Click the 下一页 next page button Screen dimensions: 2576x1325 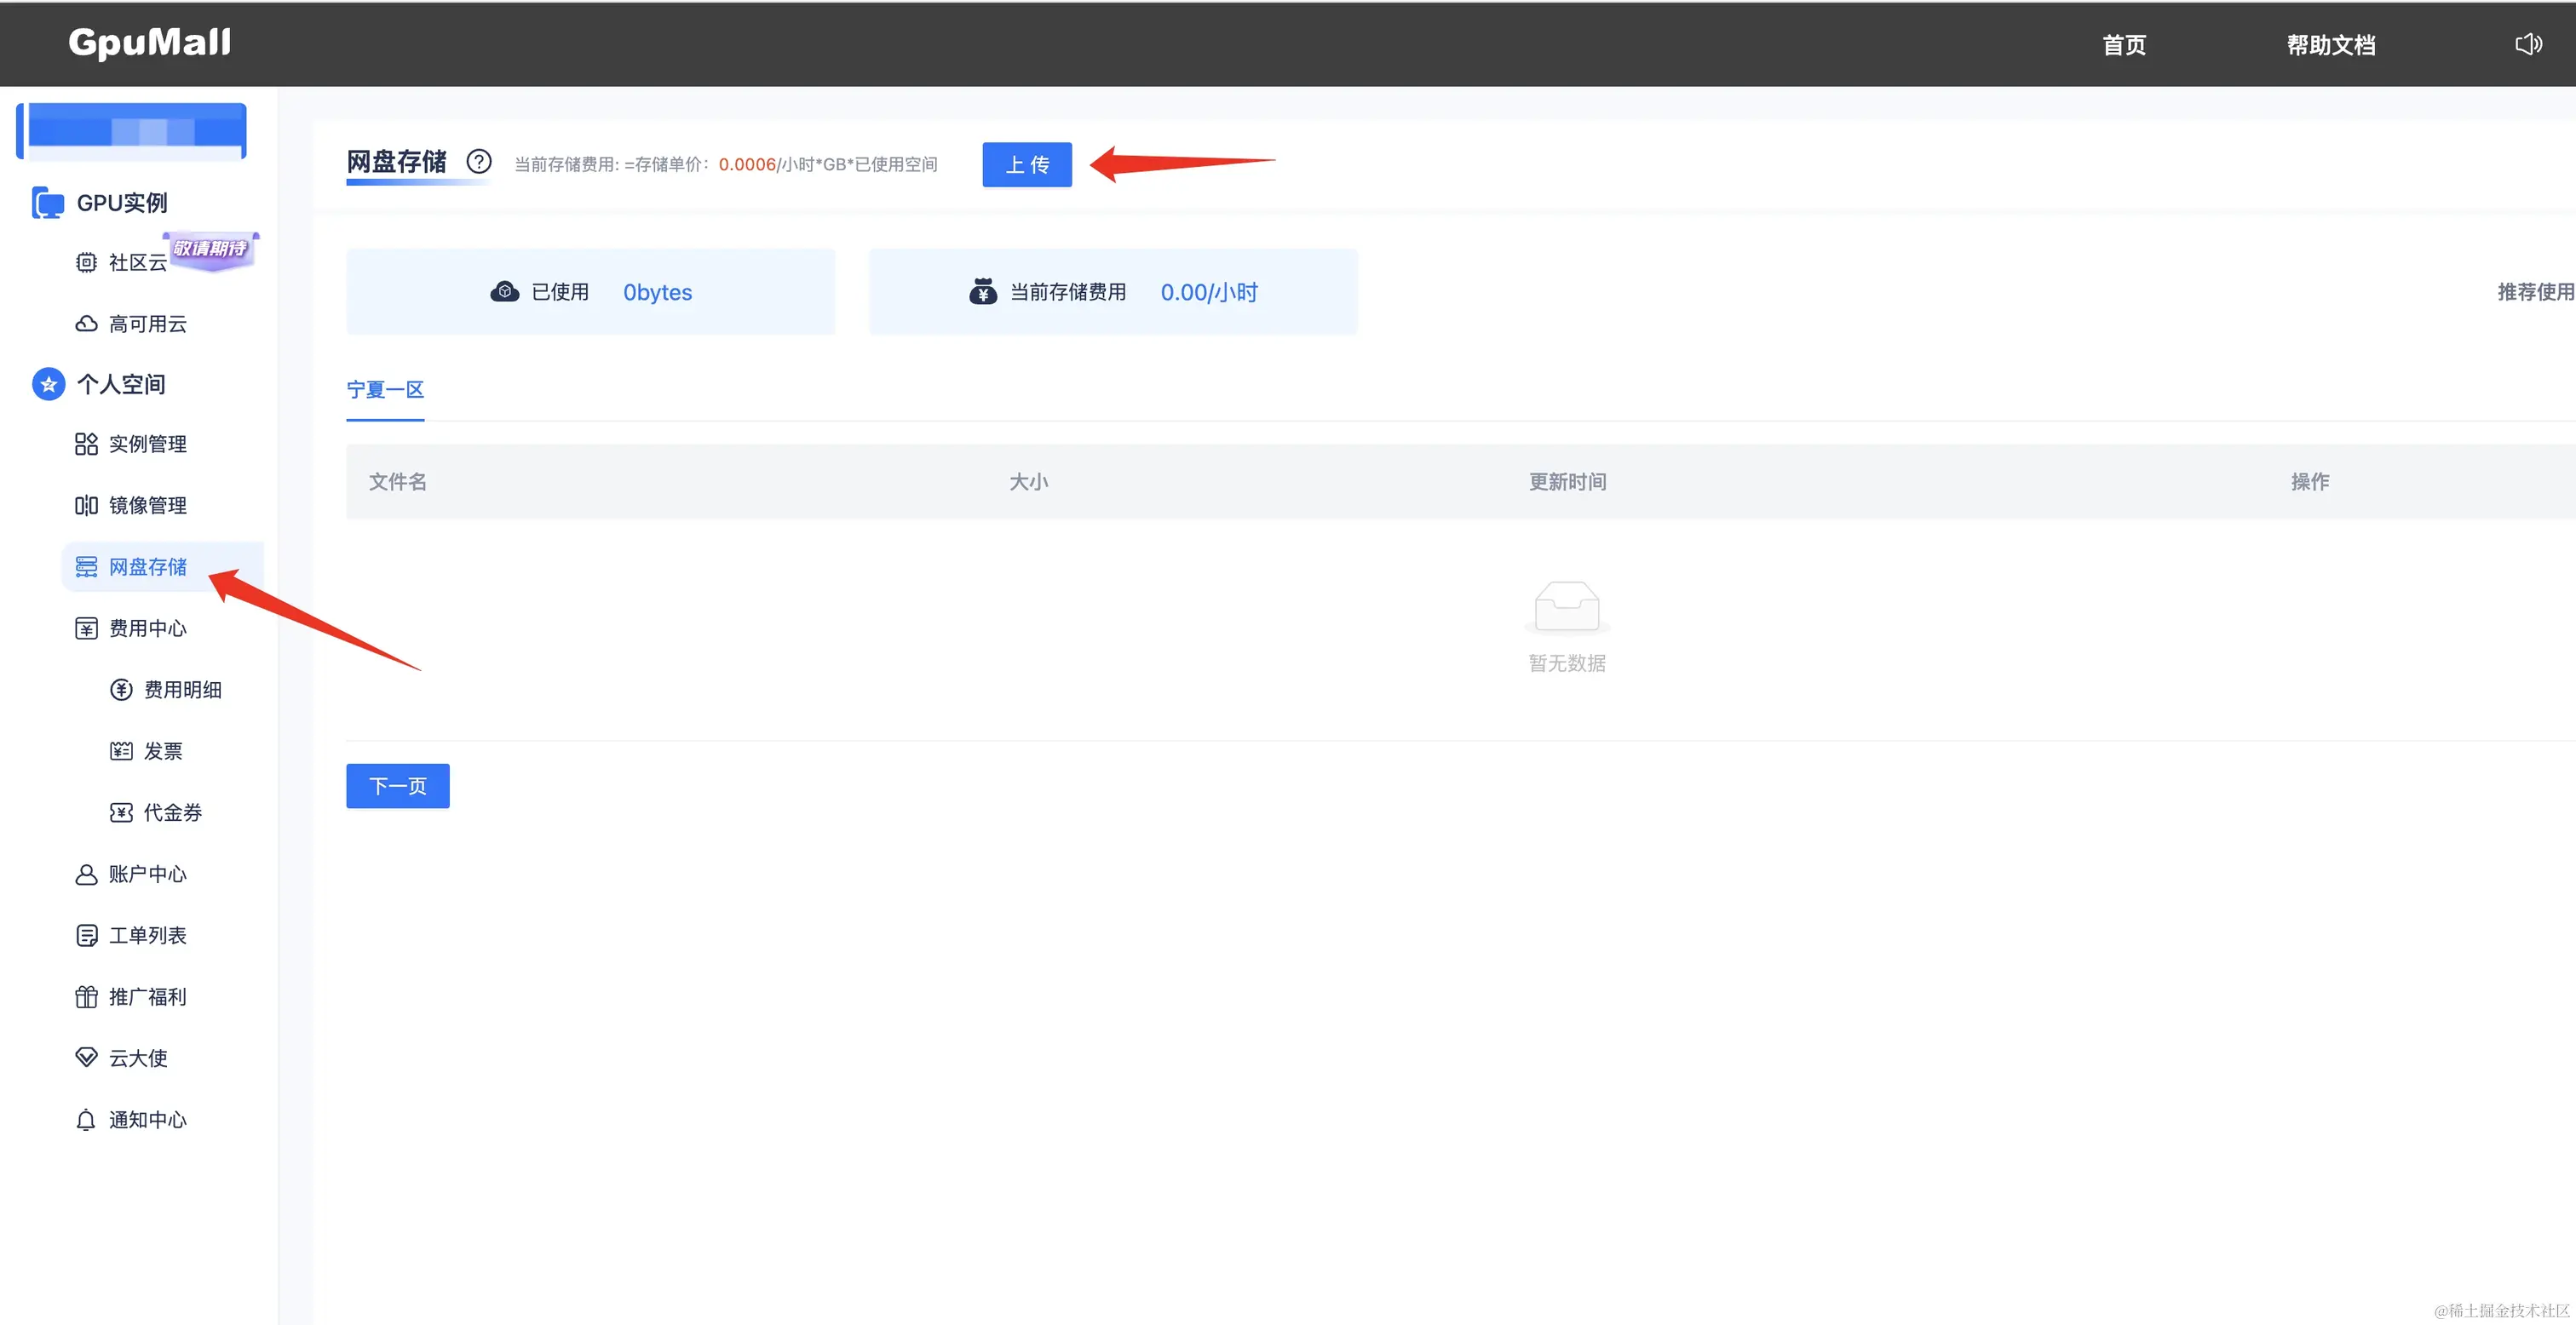(397, 786)
